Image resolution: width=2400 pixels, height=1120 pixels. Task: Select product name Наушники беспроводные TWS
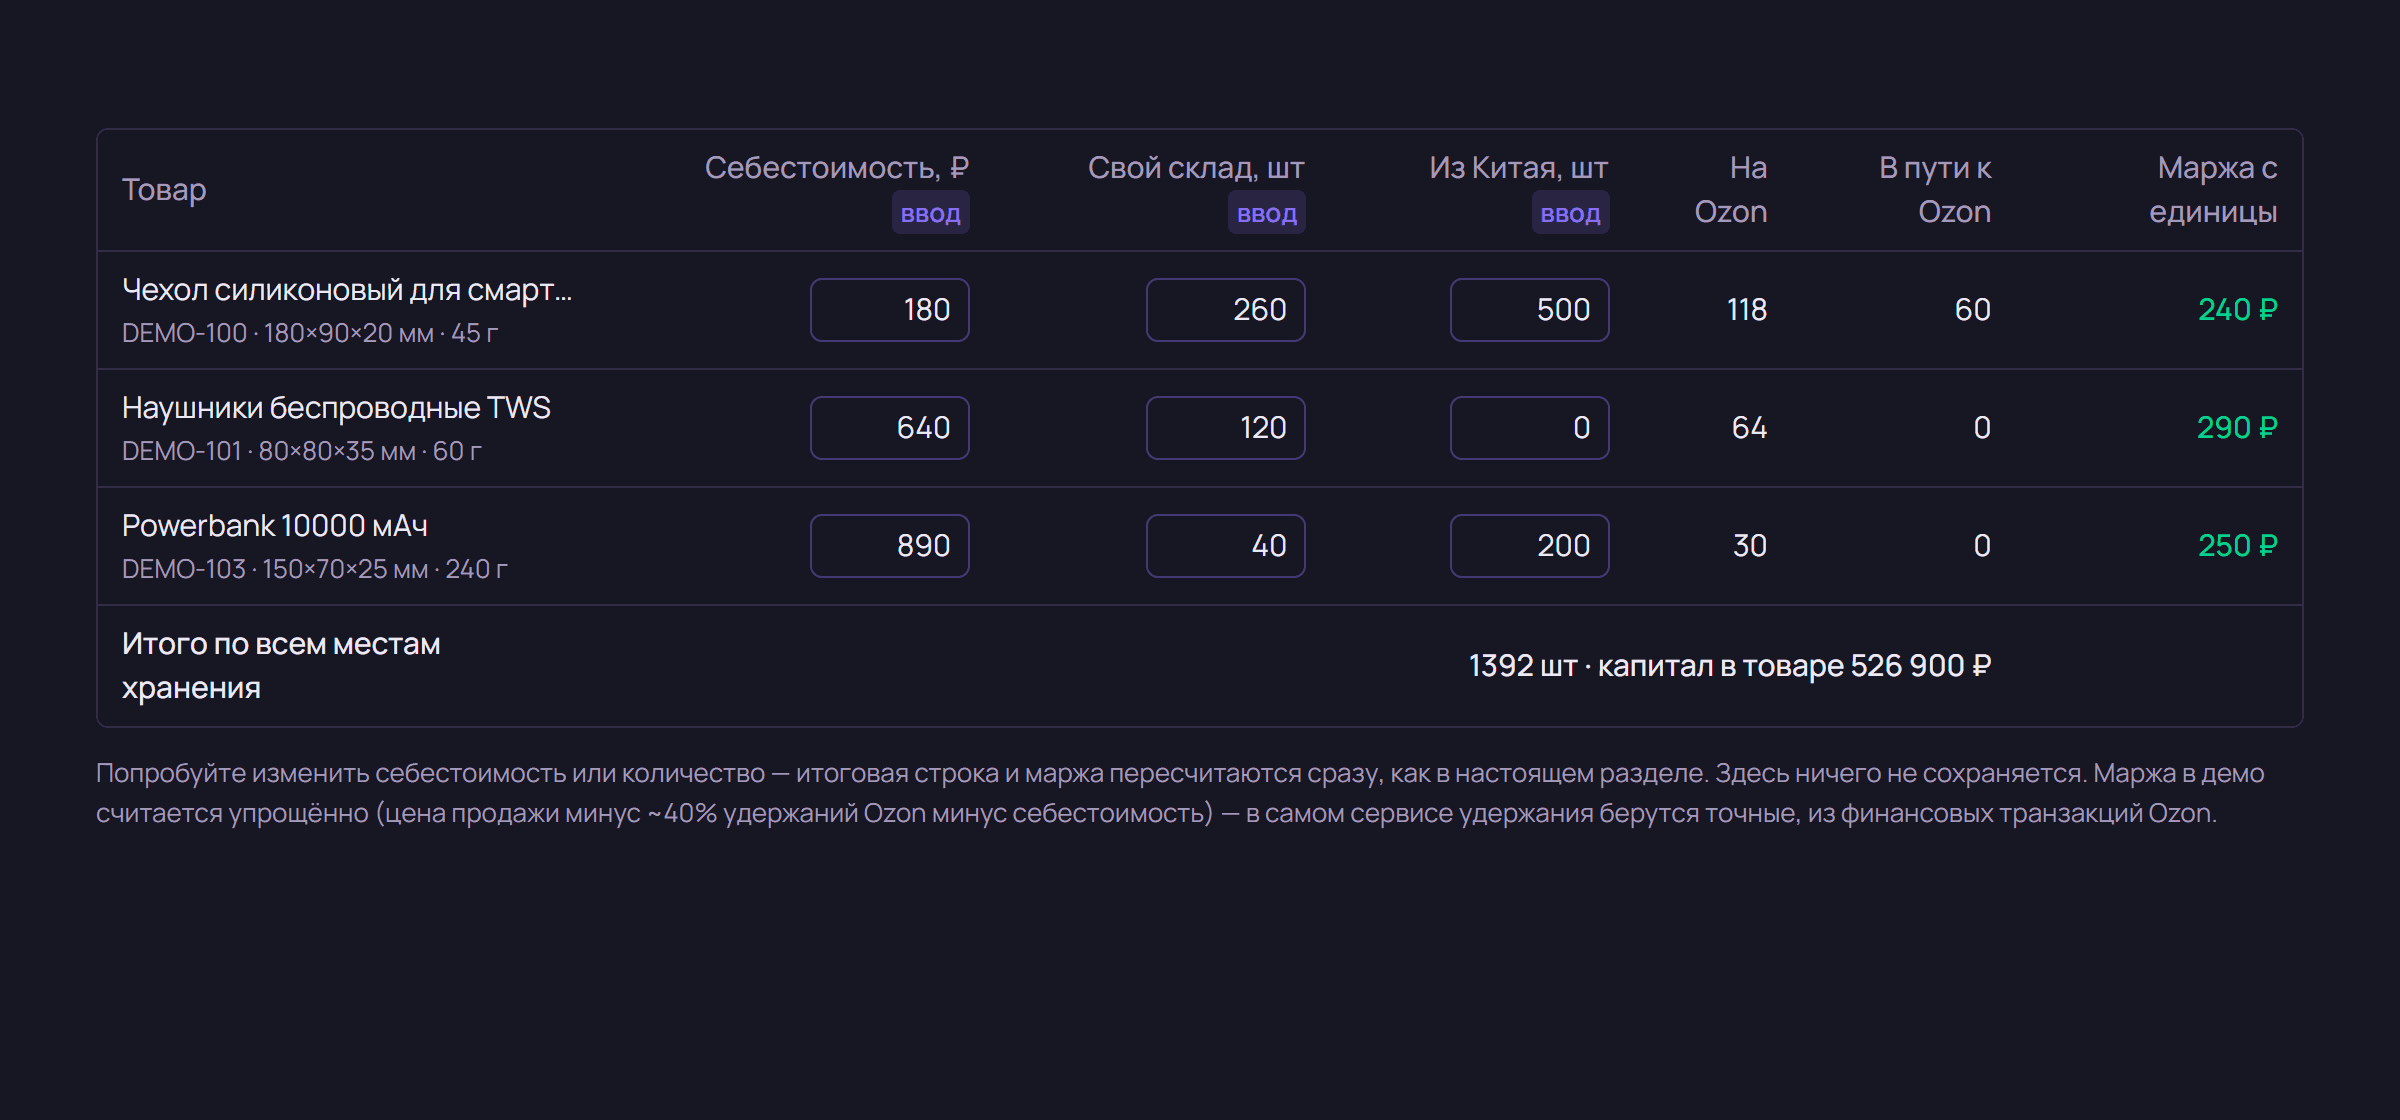(x=336, y=408)
